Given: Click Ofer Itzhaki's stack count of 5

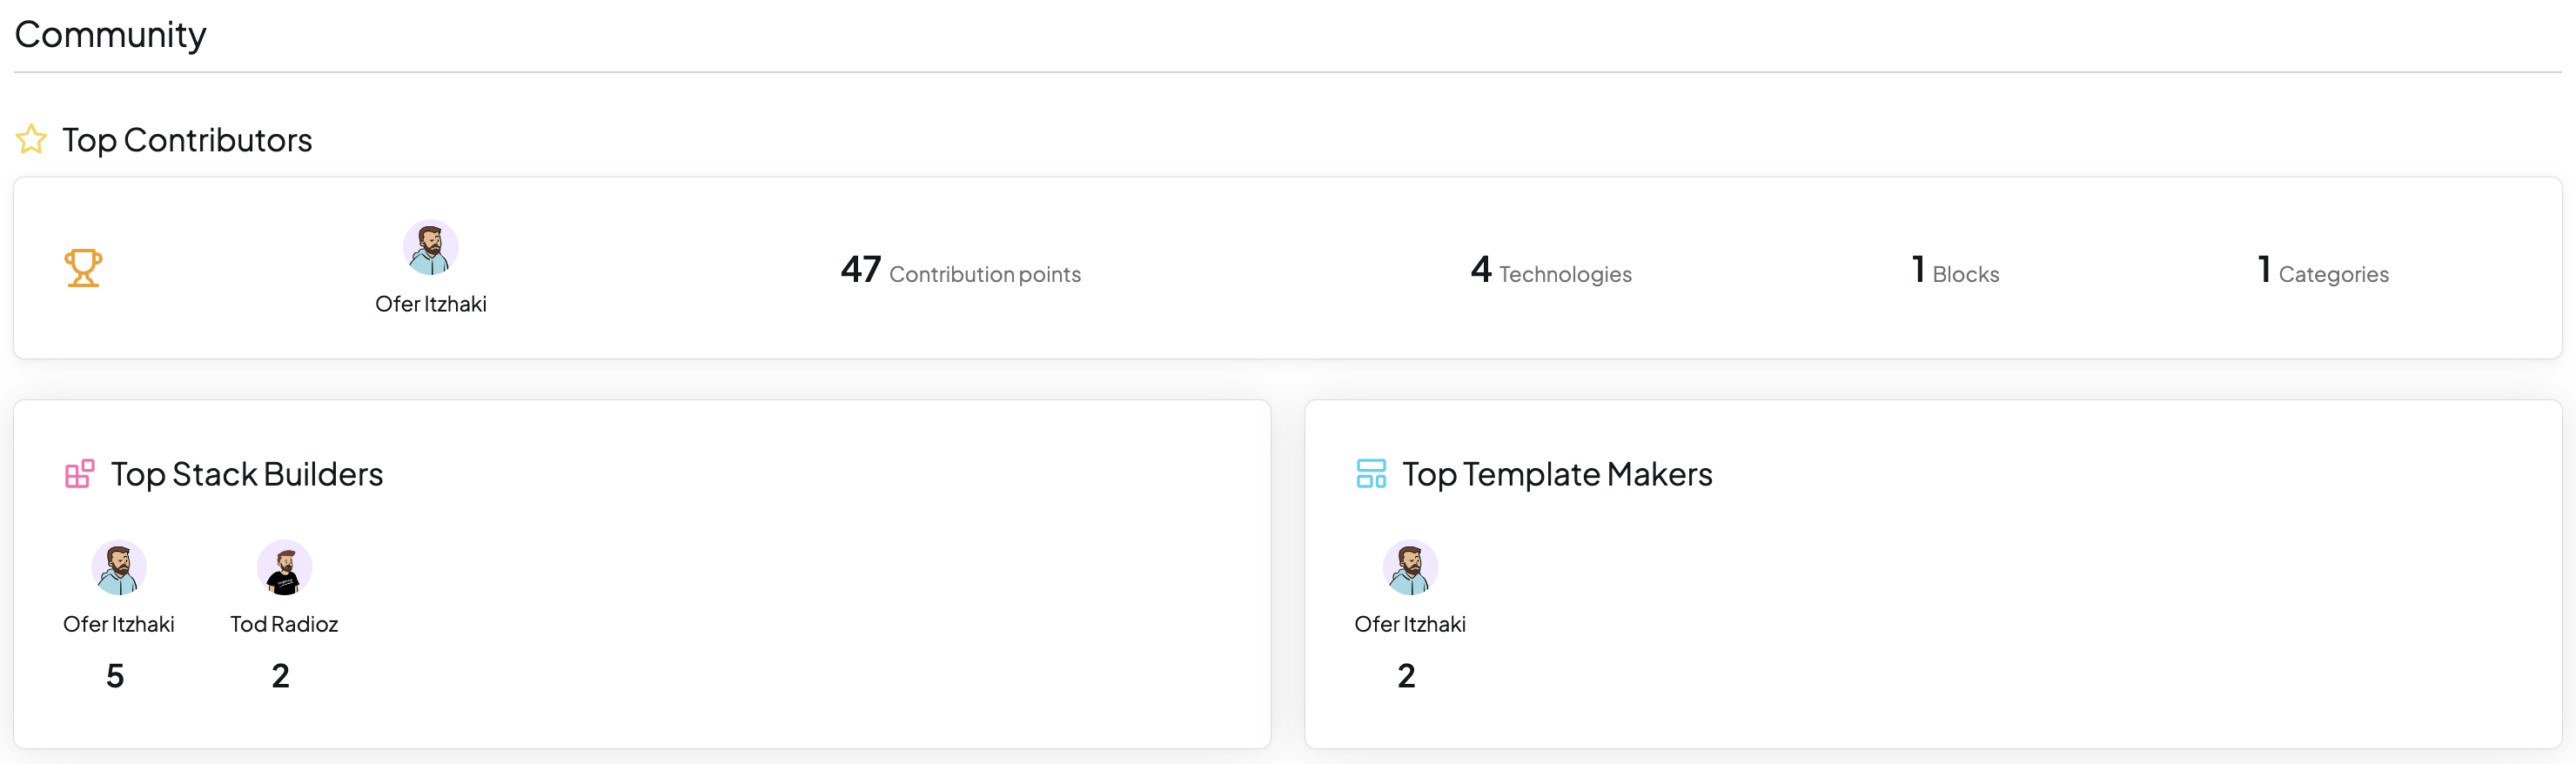Looking at the screenshot, I should tap(115, 676).
